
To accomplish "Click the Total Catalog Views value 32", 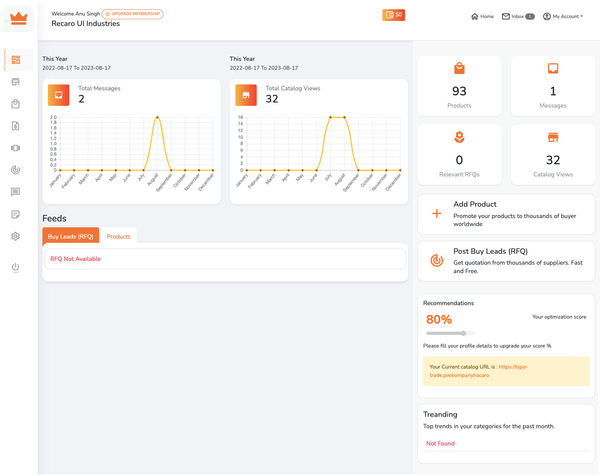I will [x=272, y=99].
